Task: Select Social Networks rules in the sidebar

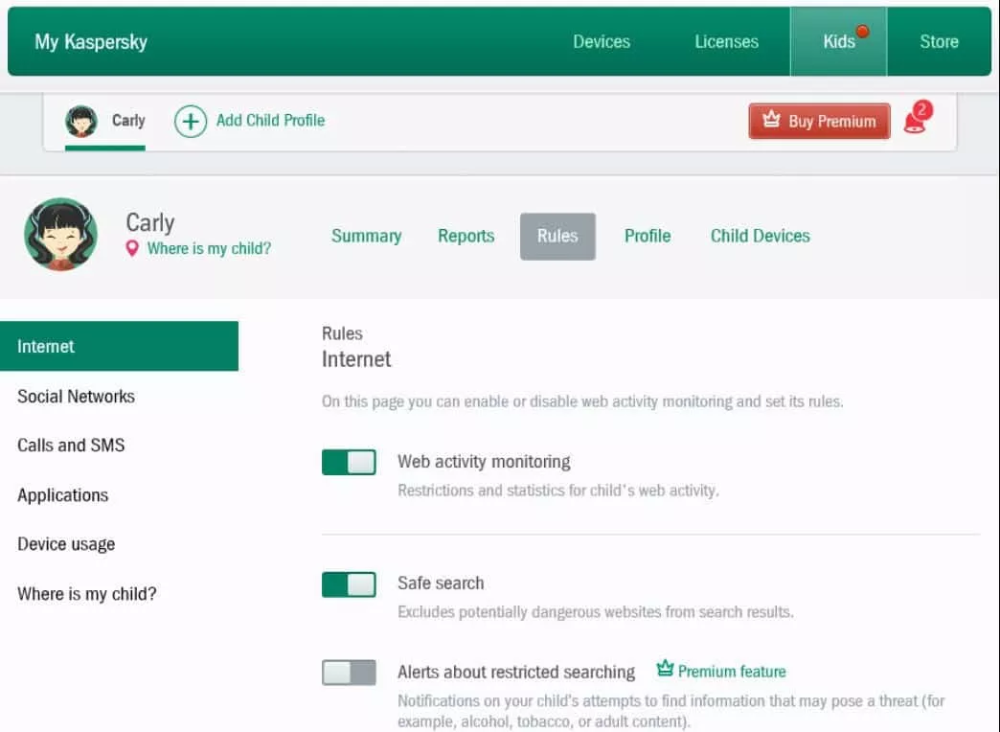Action: [76, 396]
